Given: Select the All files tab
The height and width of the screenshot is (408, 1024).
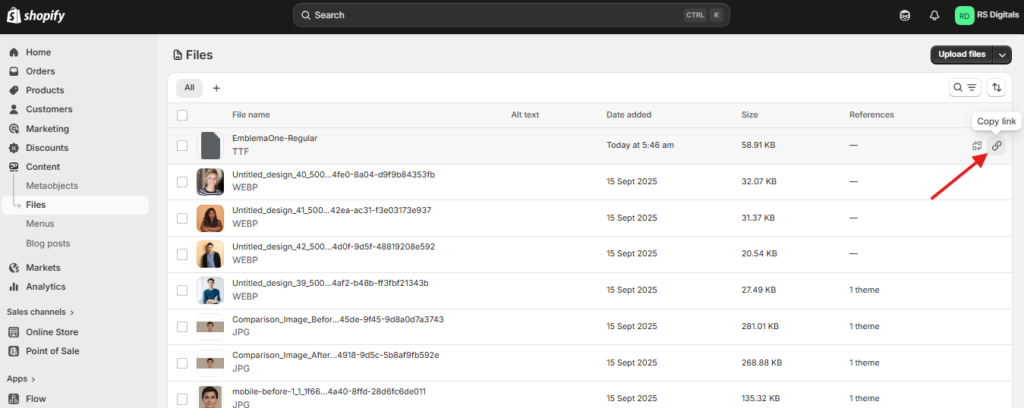Looking at the screenshot, I should pos(189,88).
